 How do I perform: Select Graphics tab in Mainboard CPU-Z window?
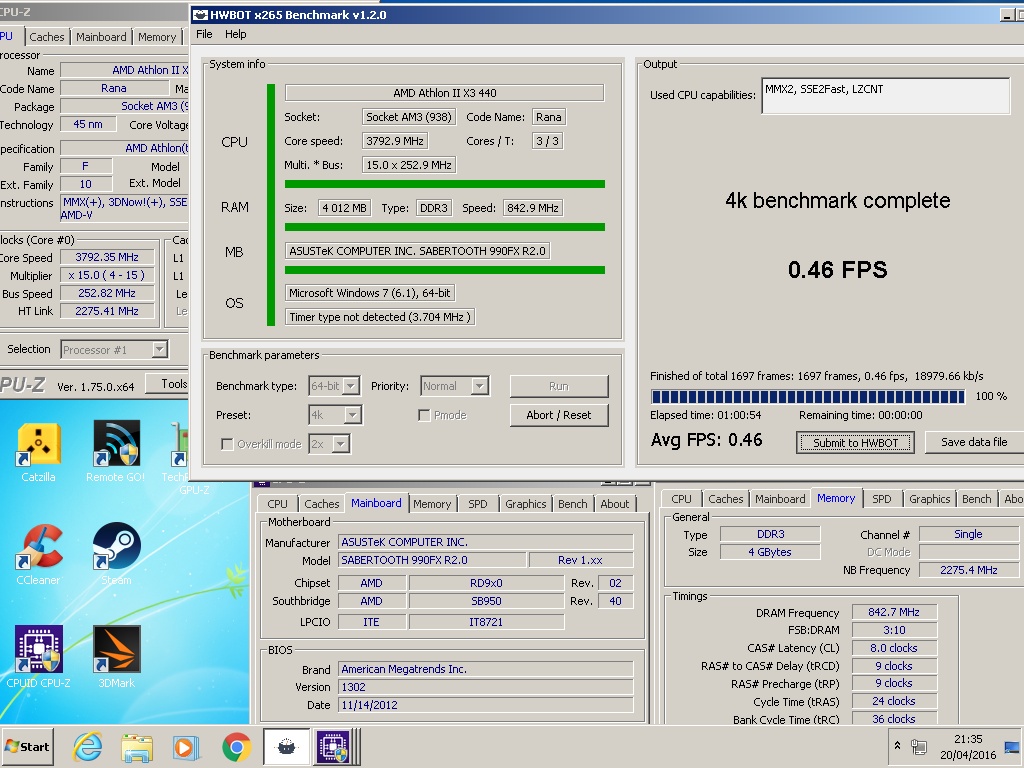pyautogui.click(x=525, y=504)
